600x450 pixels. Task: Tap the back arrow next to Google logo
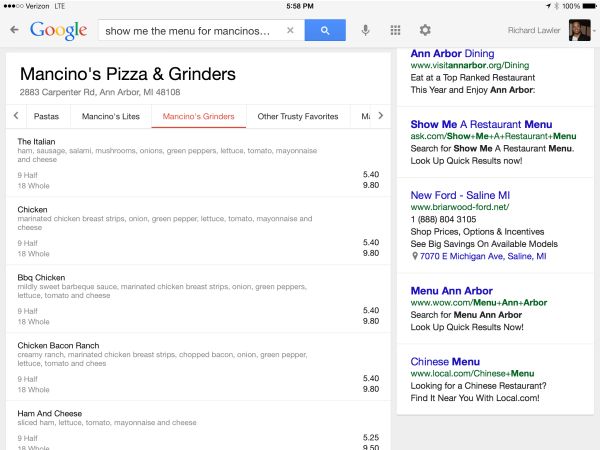click(x=15, y=30)
